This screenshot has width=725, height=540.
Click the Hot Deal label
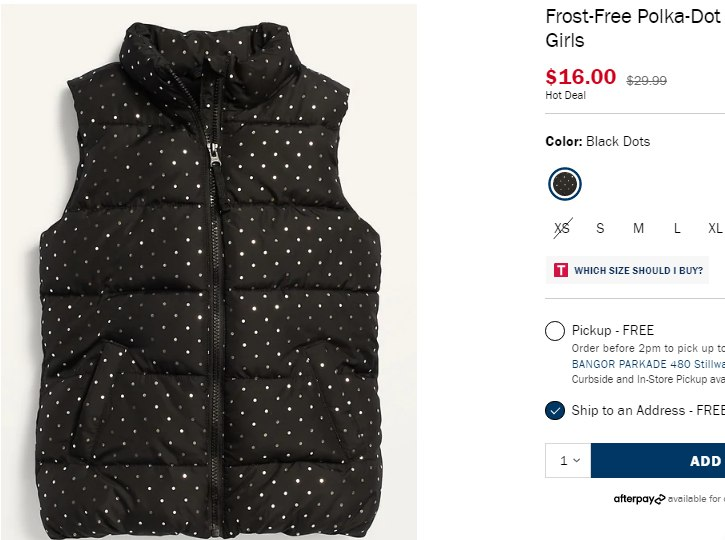pos(566,96)
